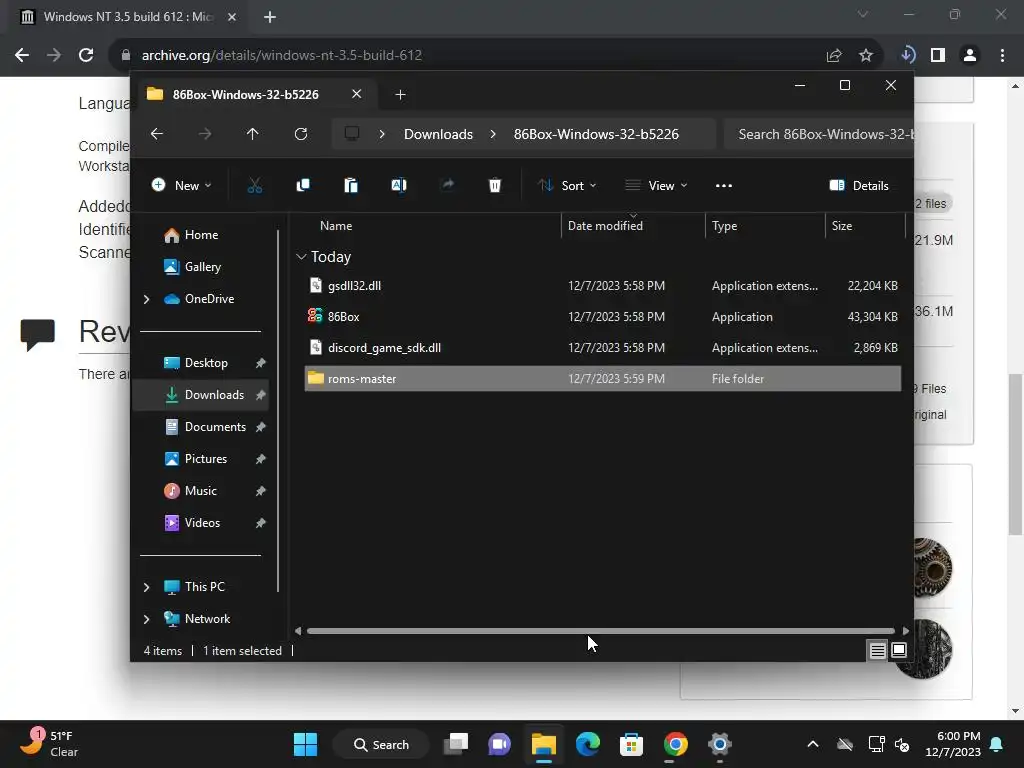Open Microsoft Edge from the taskbar
This screenshot has width=1024, height=768.
click(x=588, y=744)
